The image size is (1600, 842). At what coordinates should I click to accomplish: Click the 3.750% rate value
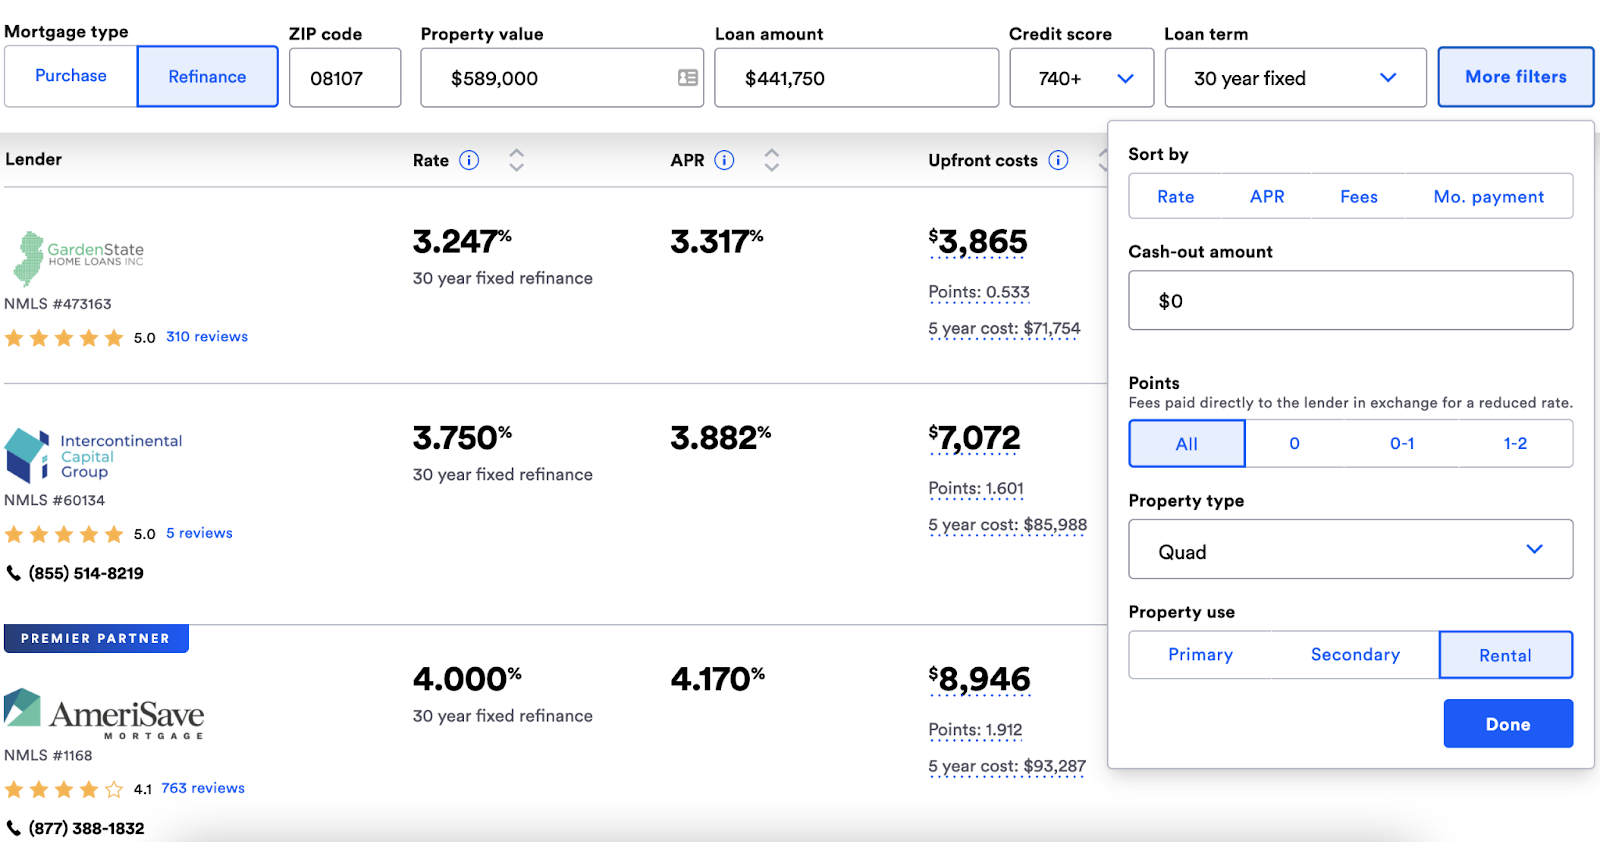tap(462, 437)
